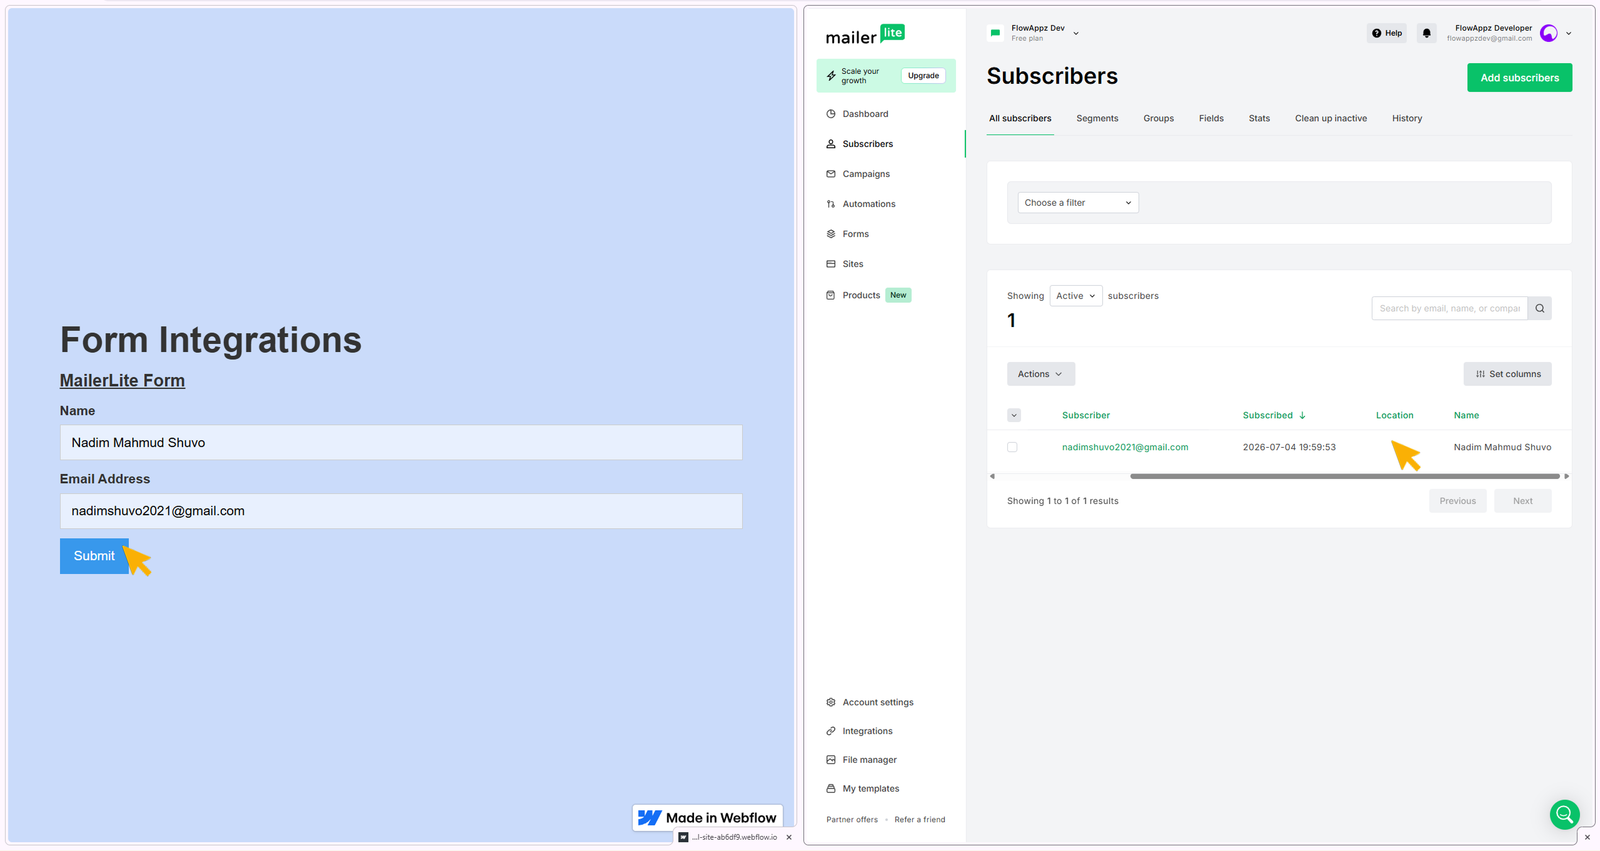Viewport: 1600px width, 851px height.
Task: Open Campaigns in the sidebar
Action: [x=866, y=174]
